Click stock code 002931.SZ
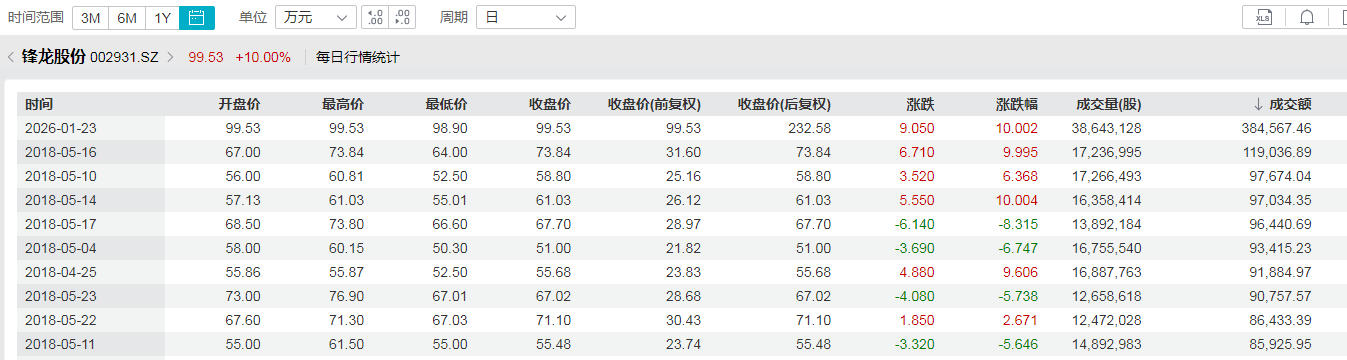Screen dimensions: 1347x360 point(125,57)
